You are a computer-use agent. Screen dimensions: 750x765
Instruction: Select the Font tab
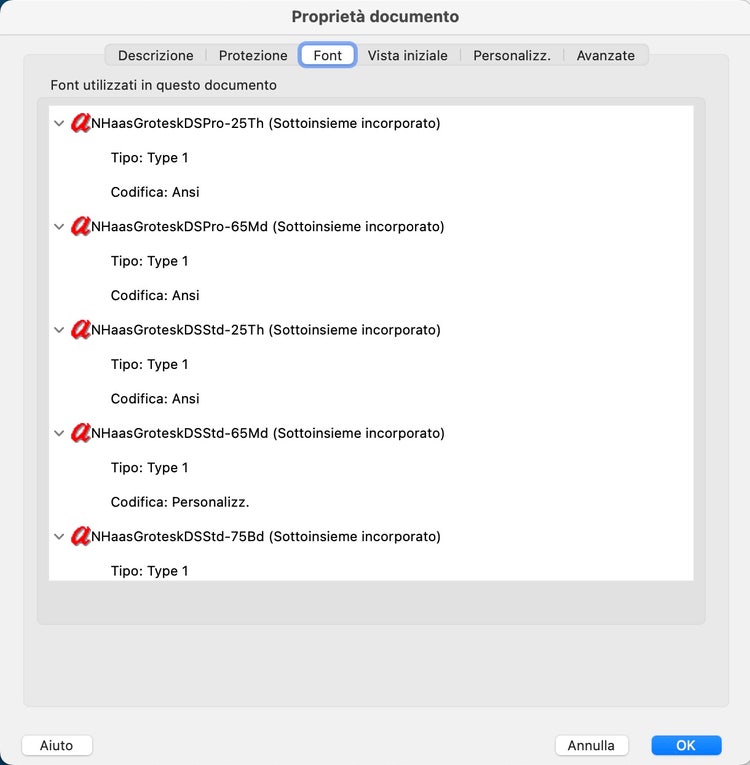[x=327, y=56]
